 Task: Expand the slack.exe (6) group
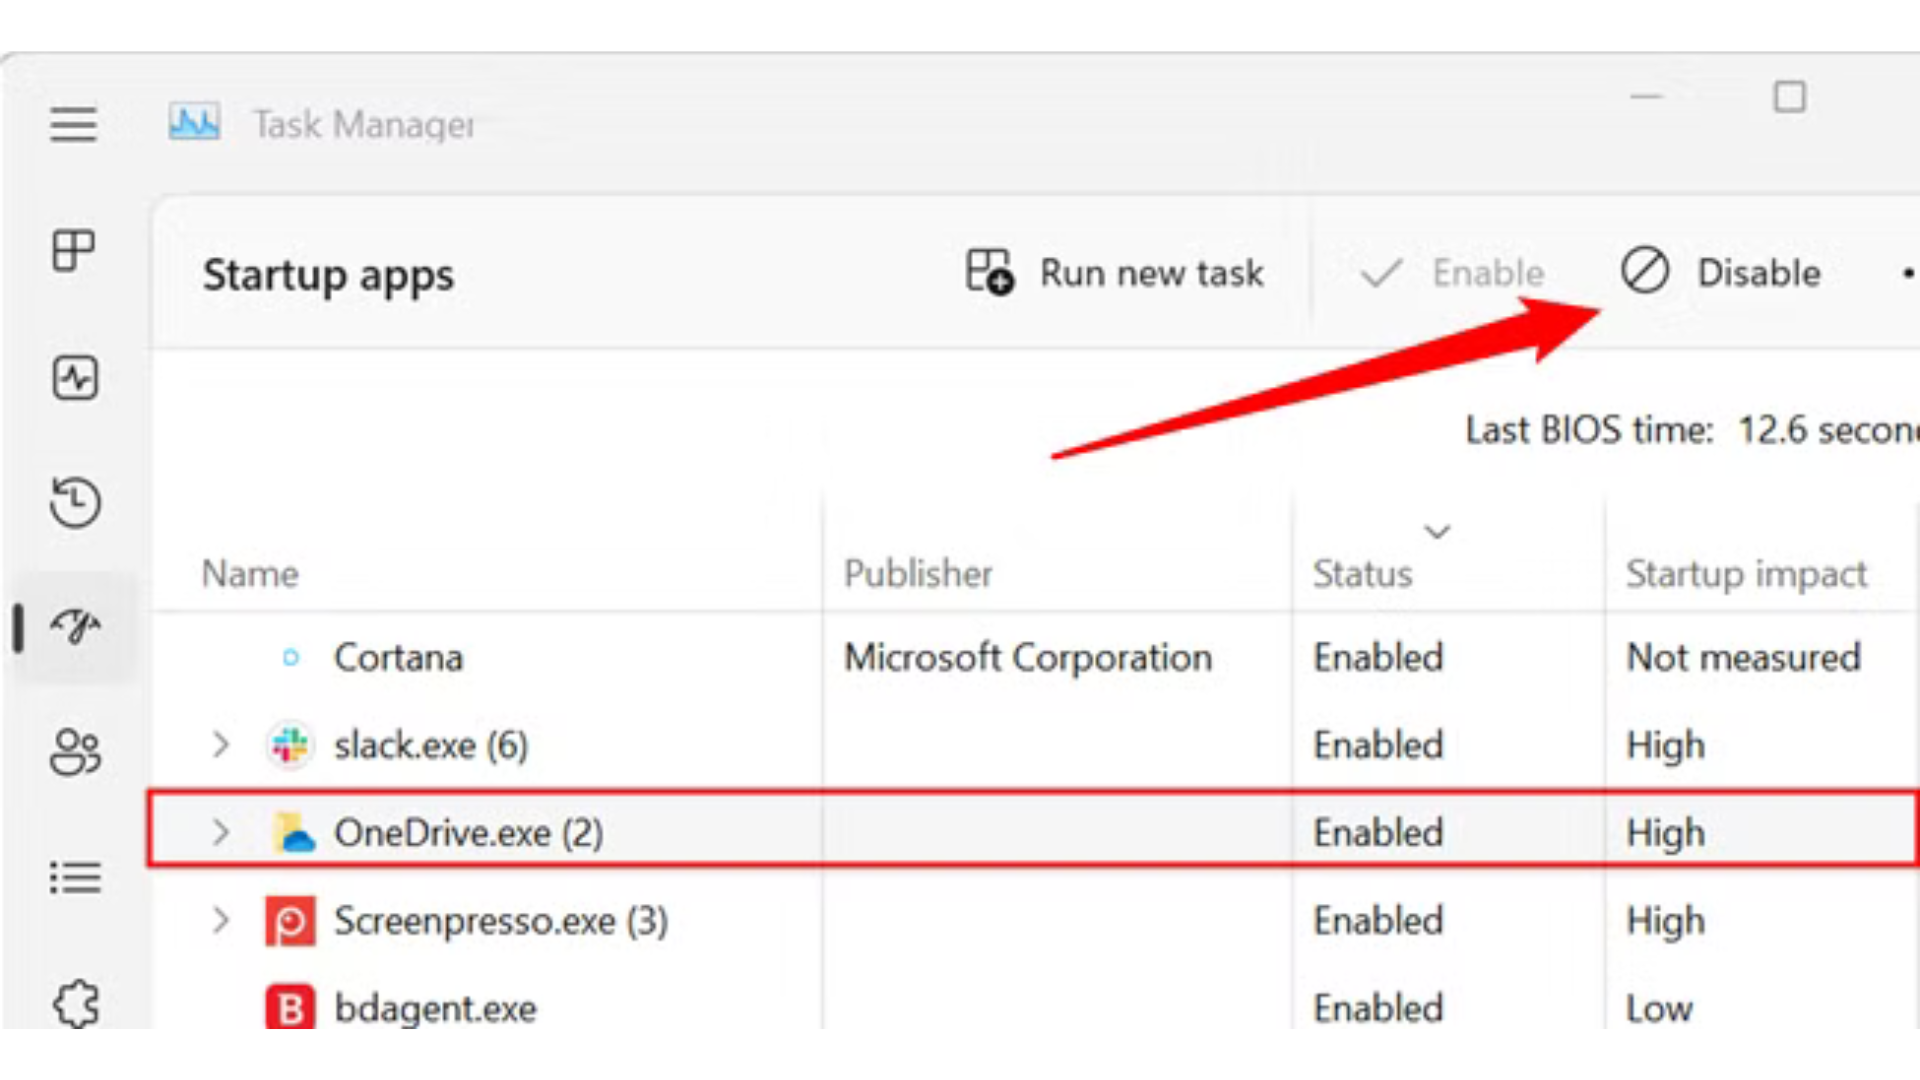(221, 745)
